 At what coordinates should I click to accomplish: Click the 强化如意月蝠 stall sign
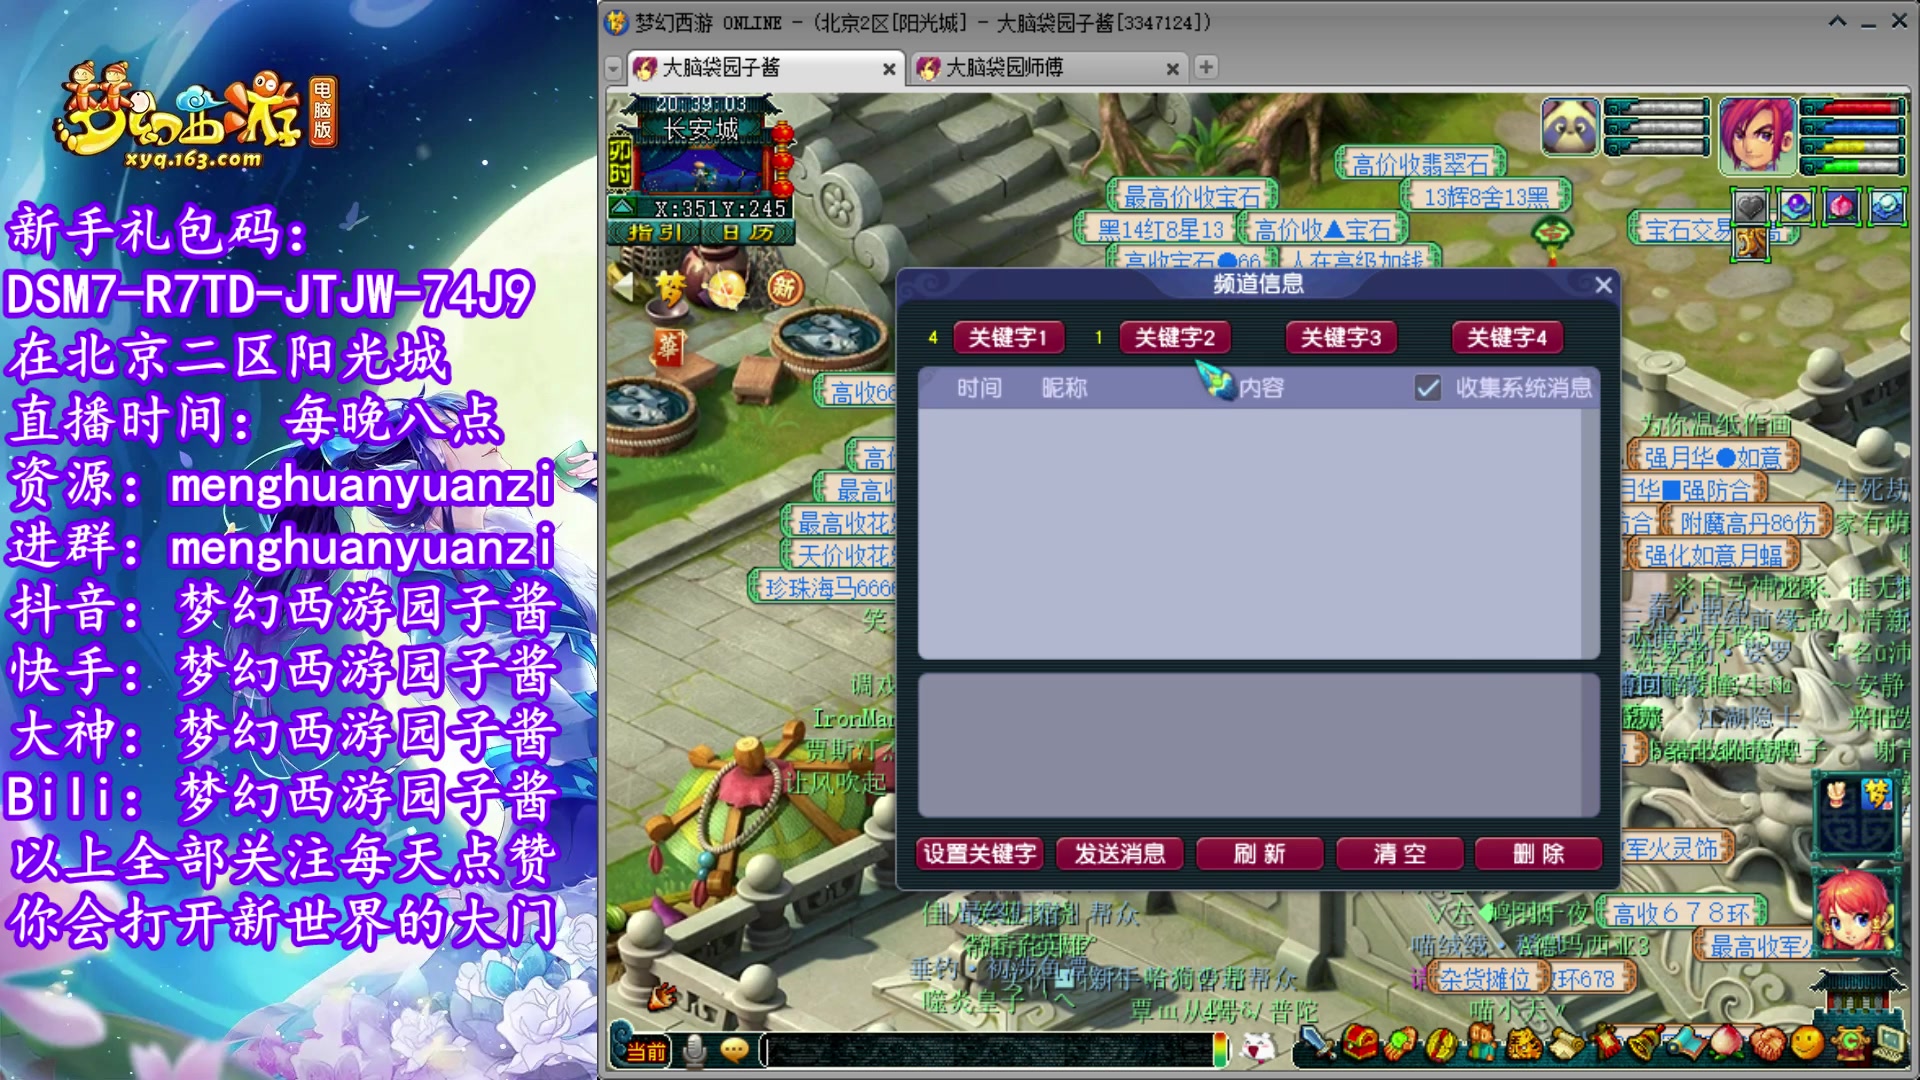1714,554
